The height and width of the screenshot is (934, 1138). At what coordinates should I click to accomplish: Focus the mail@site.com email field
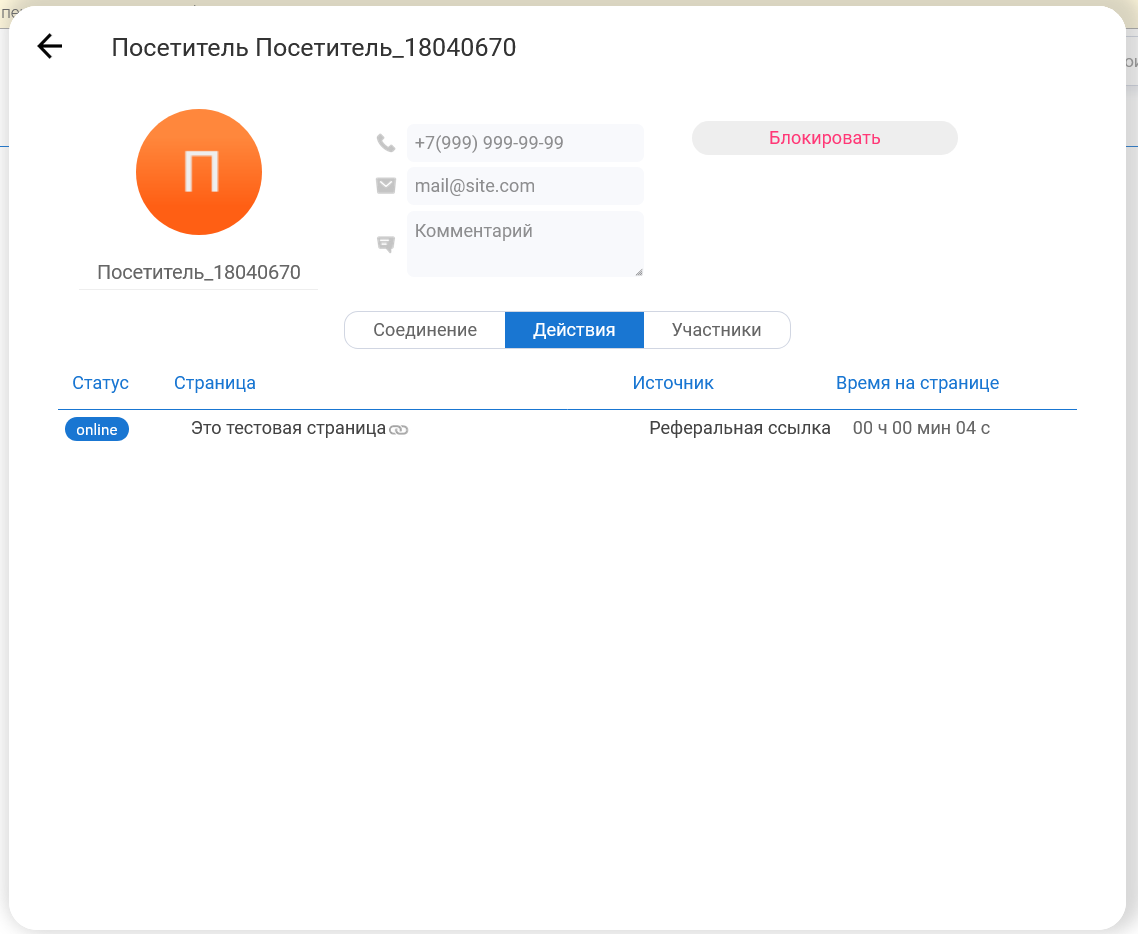pos(524,186)
